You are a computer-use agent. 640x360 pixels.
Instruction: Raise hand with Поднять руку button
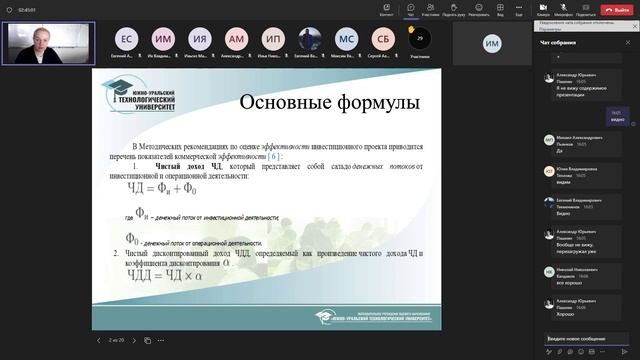point(453,10)
